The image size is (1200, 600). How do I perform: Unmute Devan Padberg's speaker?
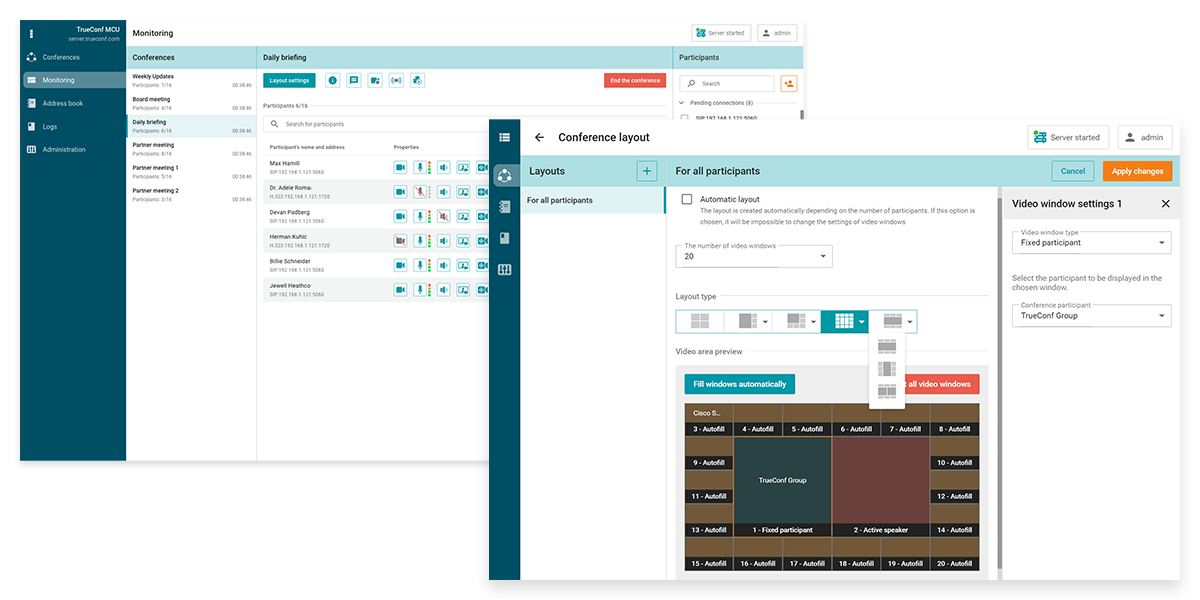(x=443, y=216)
